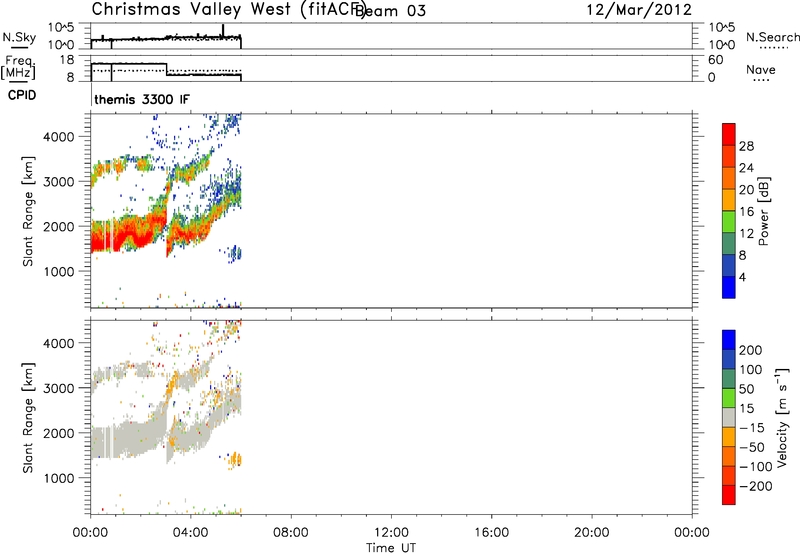
Task: Click the '12:00' time tick label
Action: point(391,533)
